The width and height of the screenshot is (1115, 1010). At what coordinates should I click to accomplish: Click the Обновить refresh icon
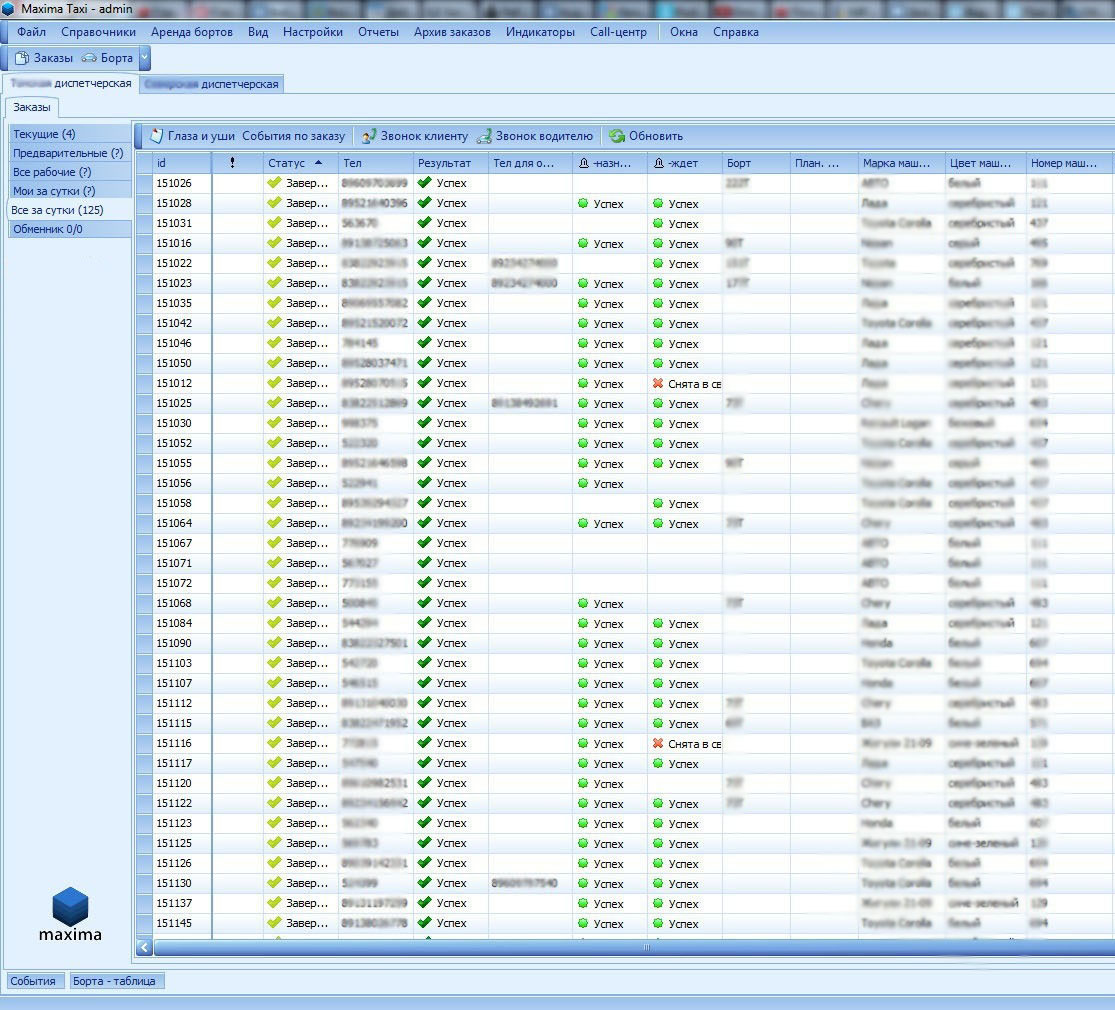click(617, 136)
